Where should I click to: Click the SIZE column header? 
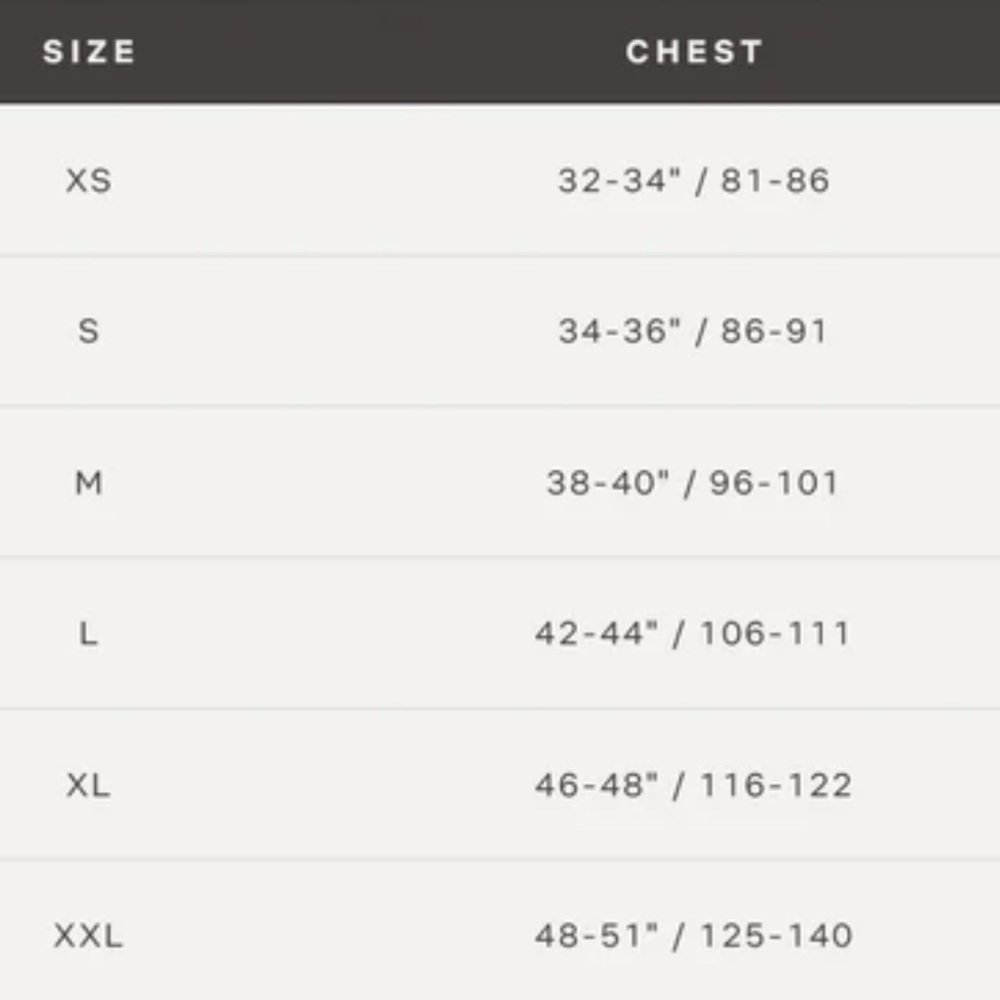[89, 52]
